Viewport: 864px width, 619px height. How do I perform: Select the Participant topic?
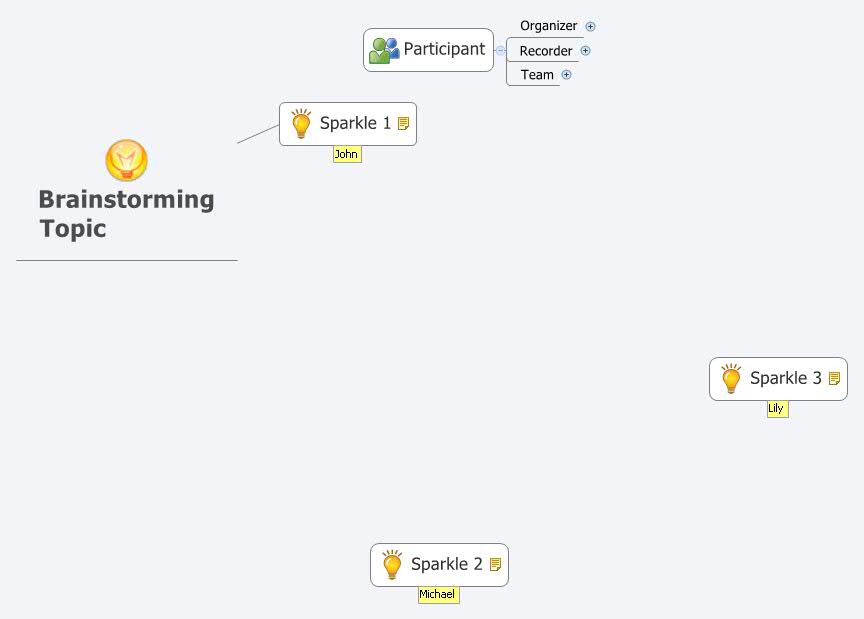443,48
